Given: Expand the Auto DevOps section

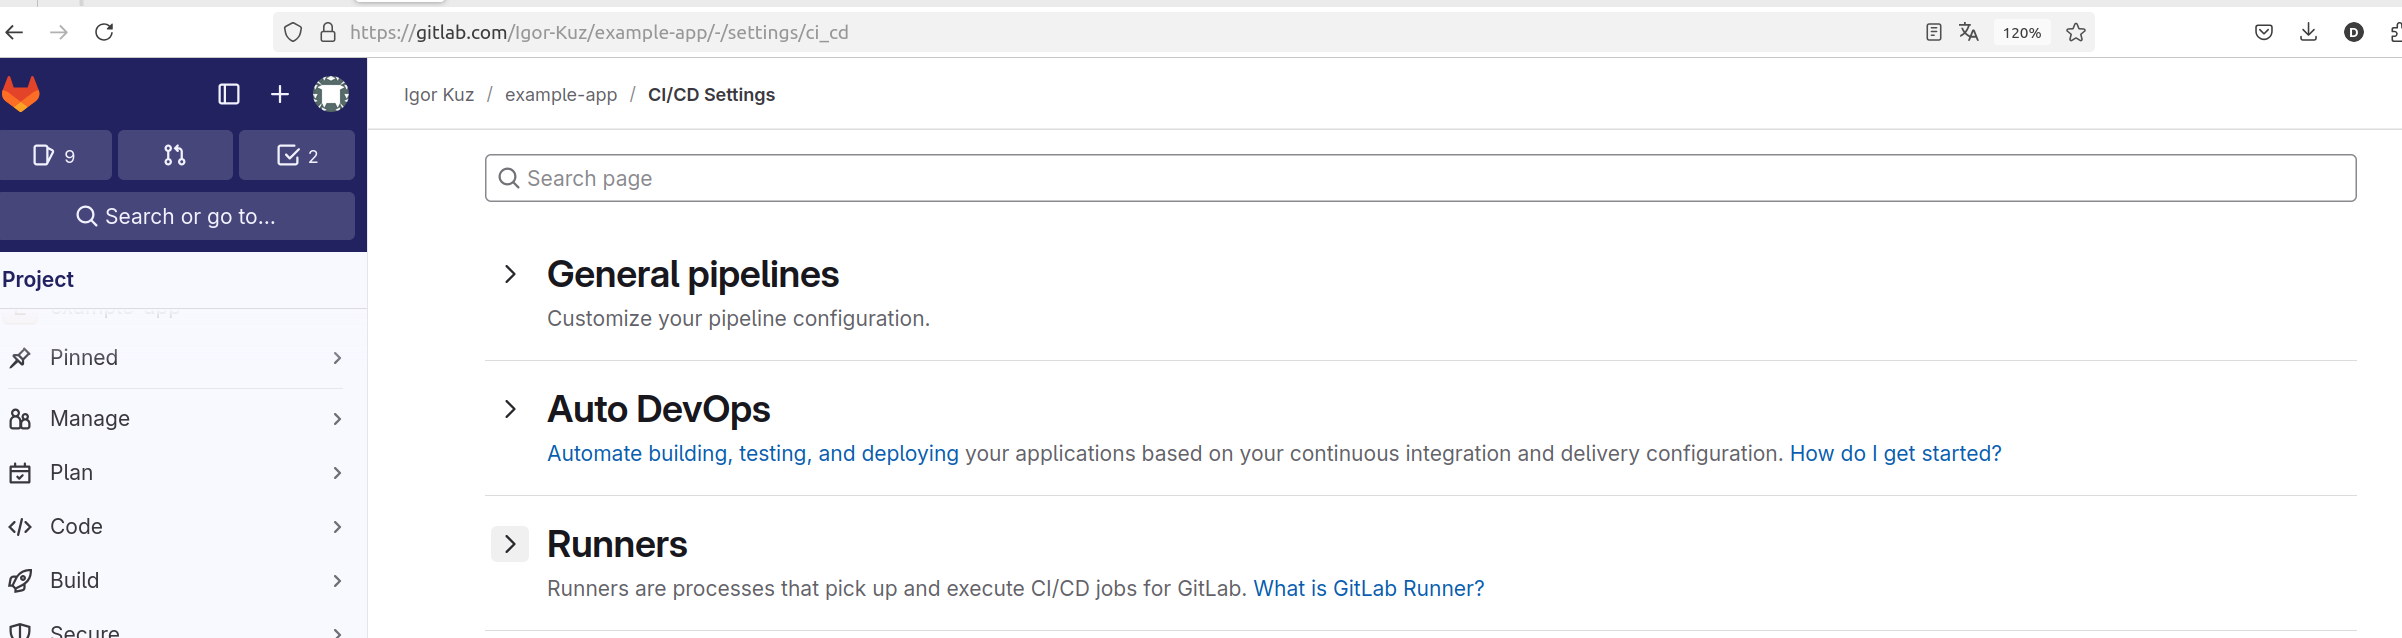Looking at the screenshot, I should click(510, 409).
